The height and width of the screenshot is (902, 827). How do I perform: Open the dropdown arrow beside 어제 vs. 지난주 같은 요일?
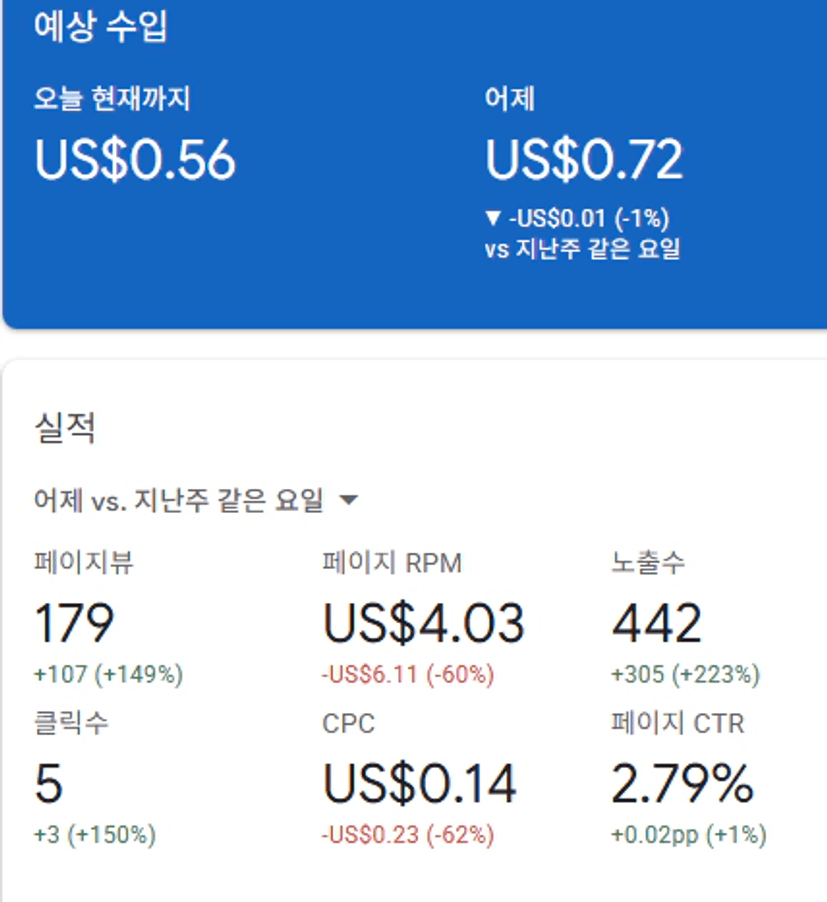coord(349,500)
